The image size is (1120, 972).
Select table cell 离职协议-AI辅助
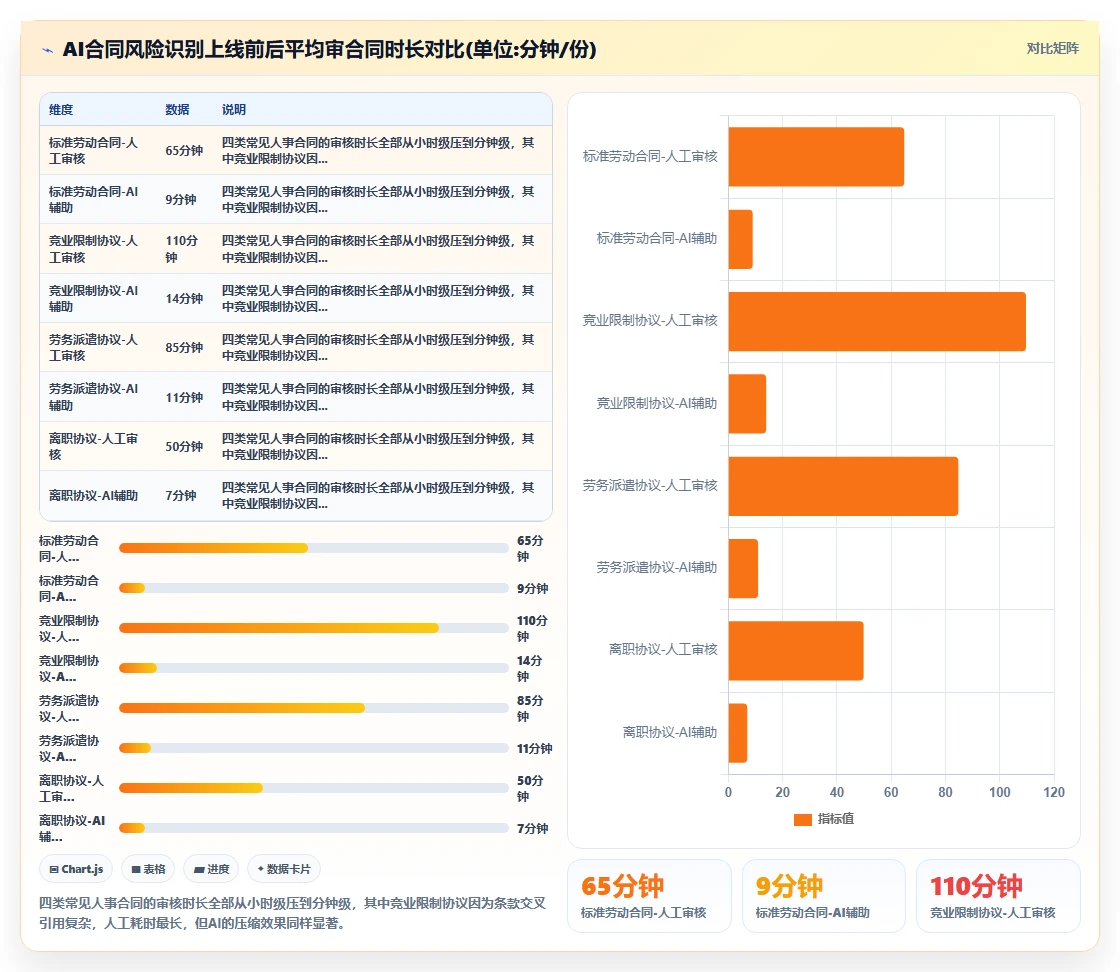tap(93, 496)
